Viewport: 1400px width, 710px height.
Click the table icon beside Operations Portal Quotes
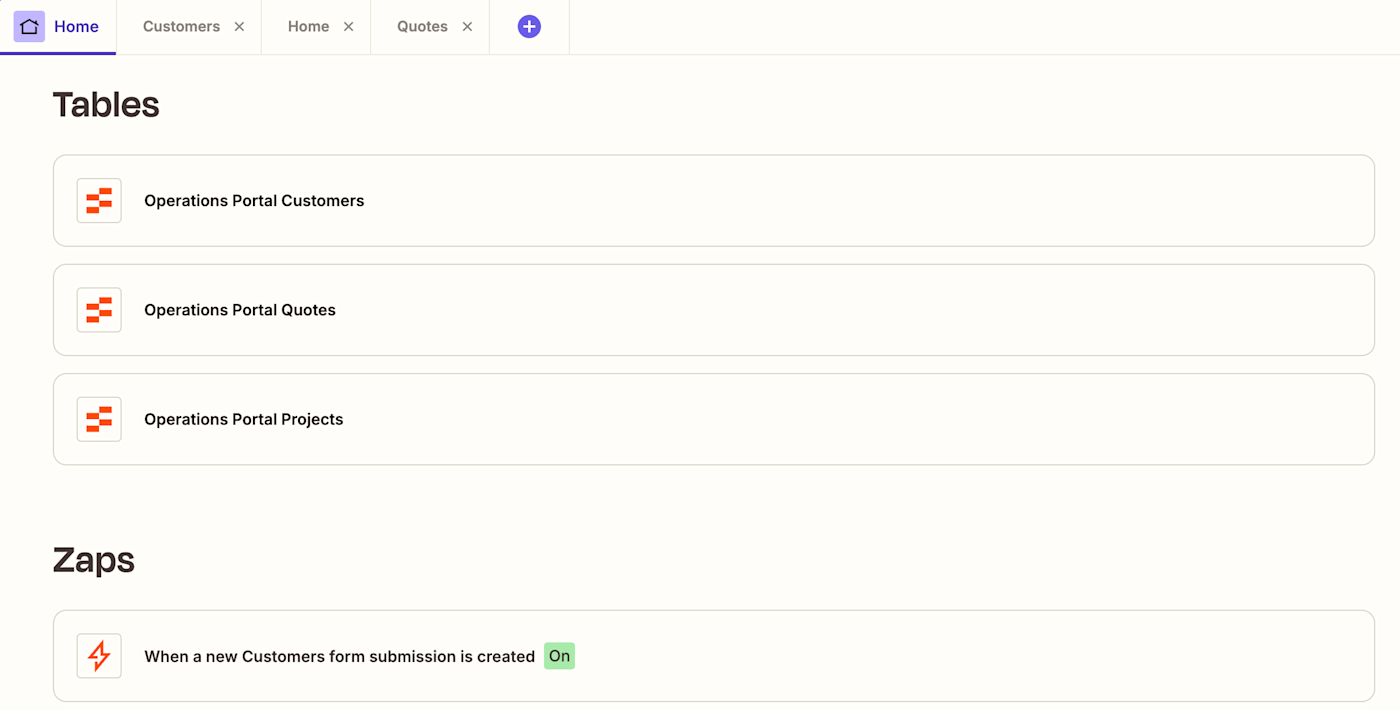click(99, 310)
